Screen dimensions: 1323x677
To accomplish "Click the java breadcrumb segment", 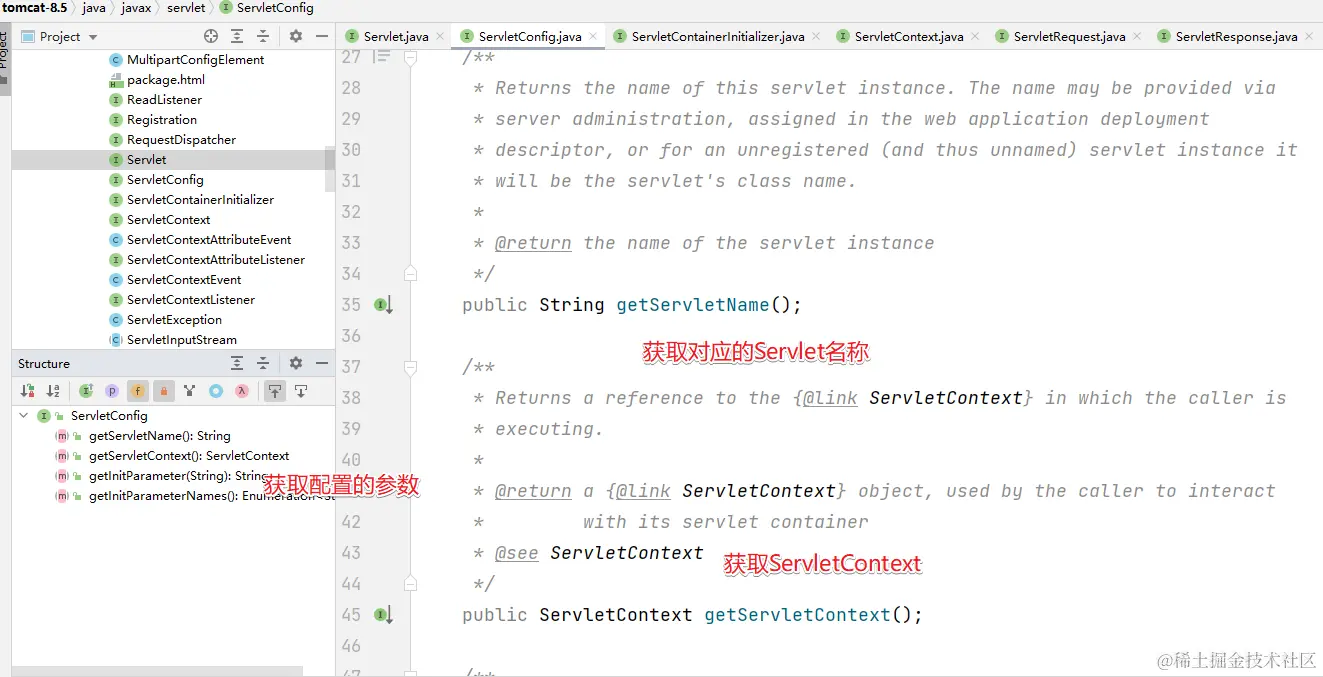I will click(x=94, y=8).
